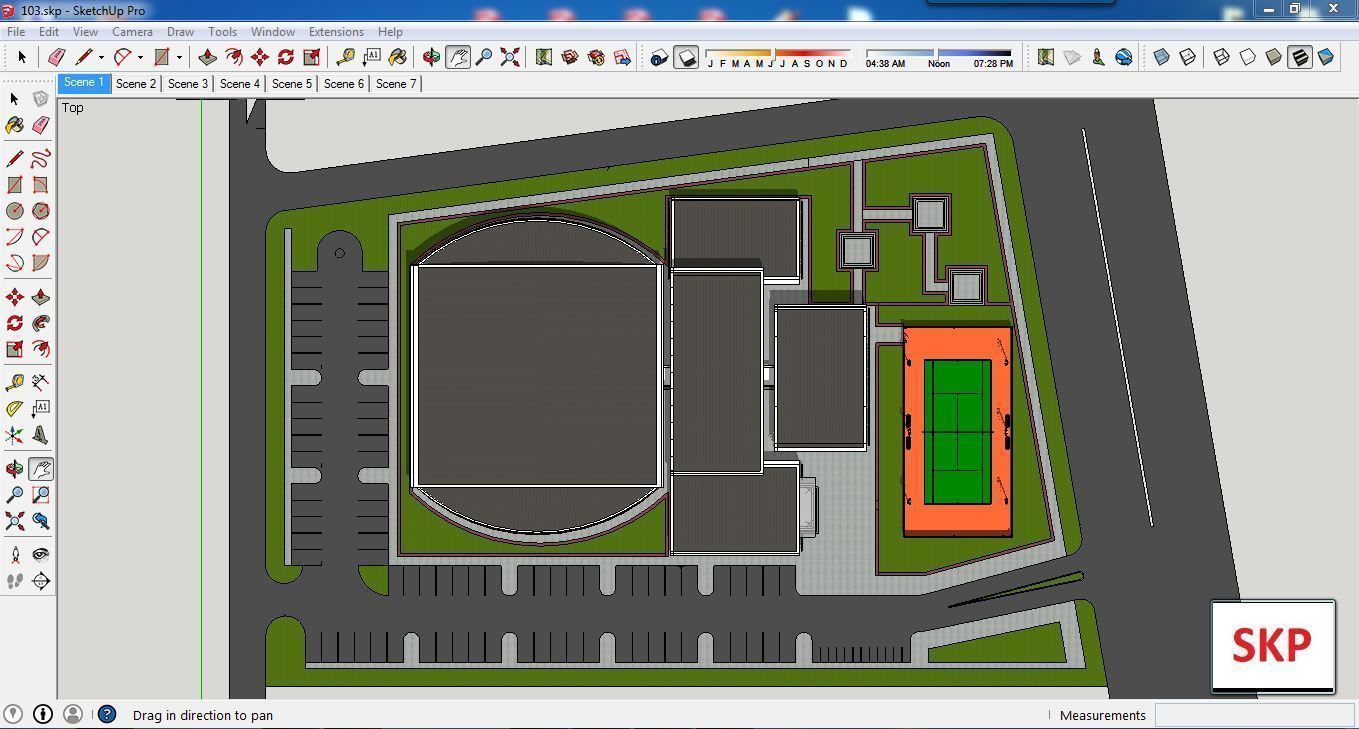Screen dimensions: 1359x729
Task: Switch to Scene 2 tab
Action: tap(136, 84)
